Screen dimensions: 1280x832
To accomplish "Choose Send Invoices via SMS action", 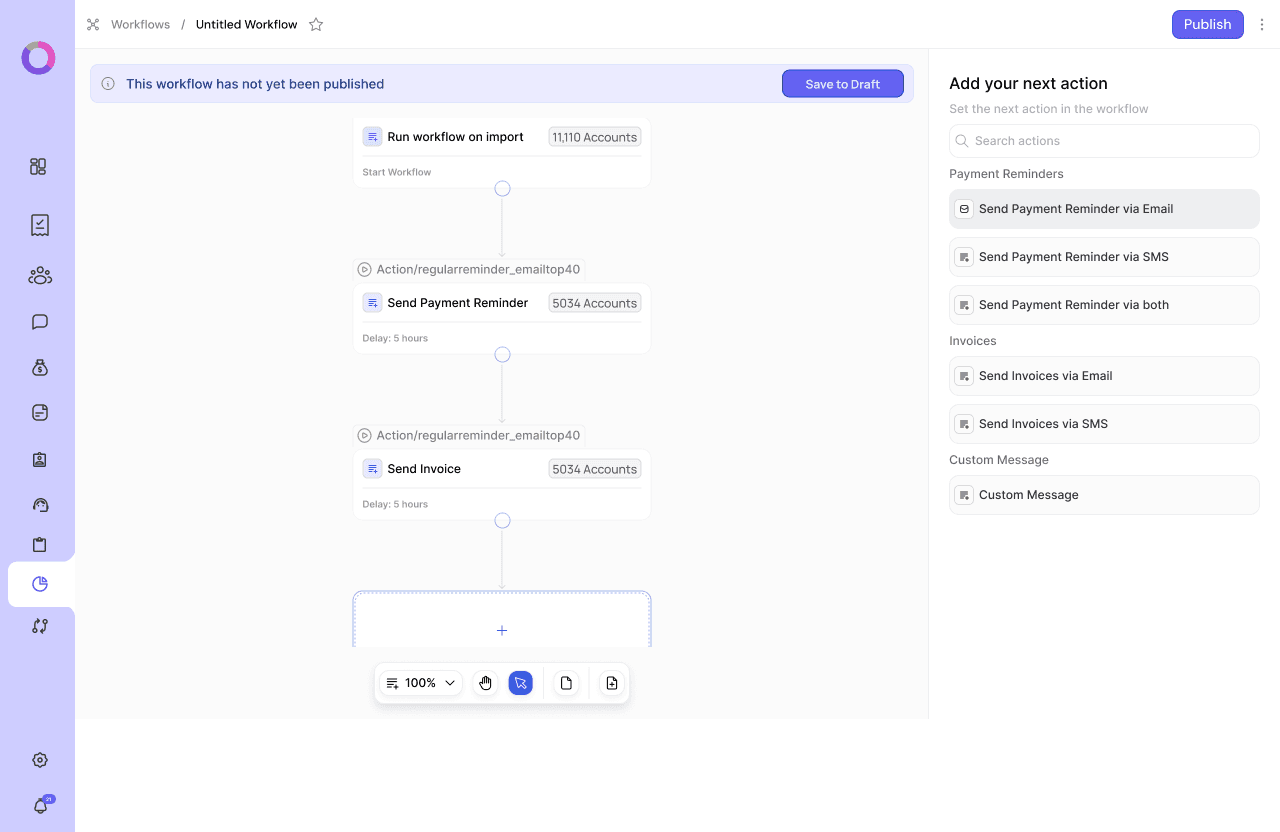I will pos(1104,424).
